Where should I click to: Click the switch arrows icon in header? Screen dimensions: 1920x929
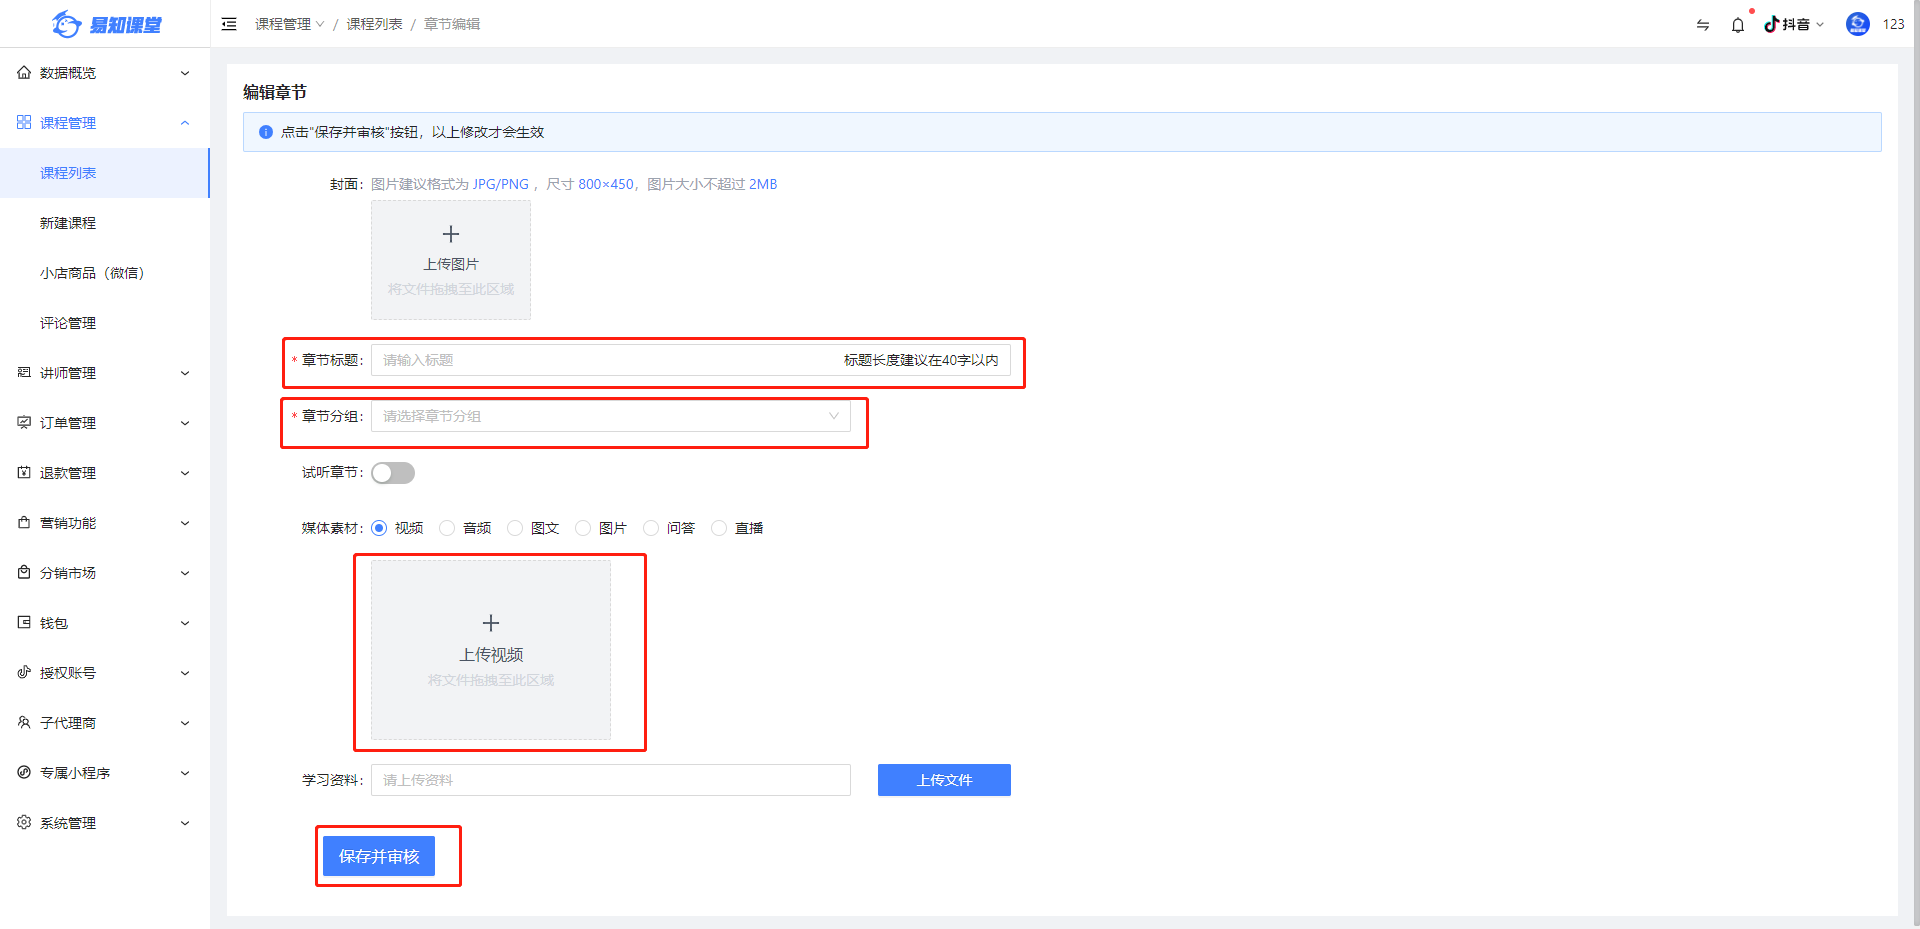[x=1703, y=25]
